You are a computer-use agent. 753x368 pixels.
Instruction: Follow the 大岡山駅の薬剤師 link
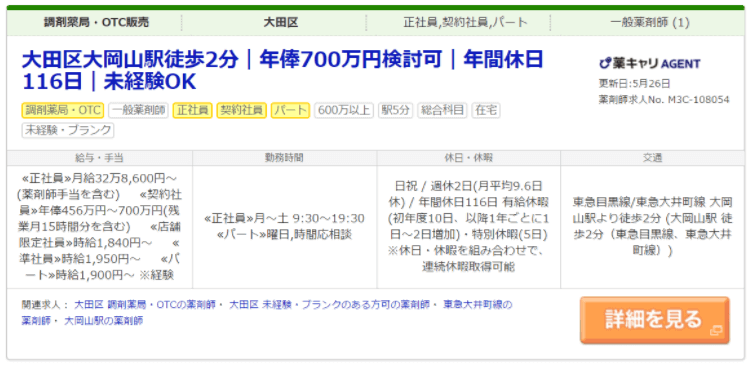(103, 320)
